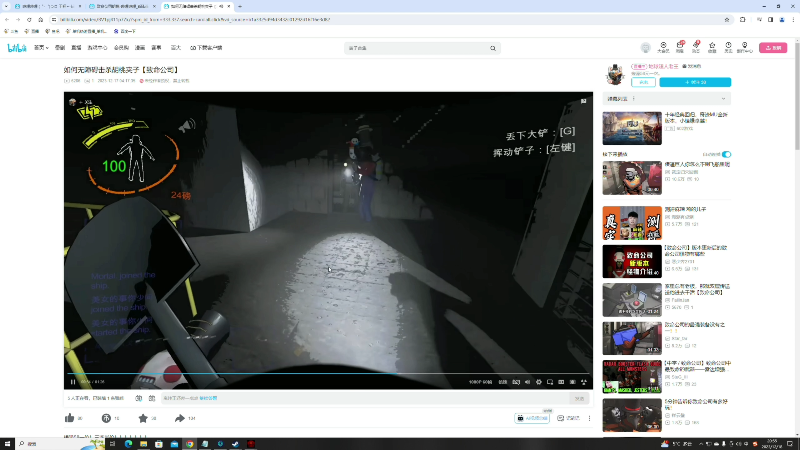The image size is (800, 450).
Task: Open the danmaku settings icon
Action: coord(152,398)
